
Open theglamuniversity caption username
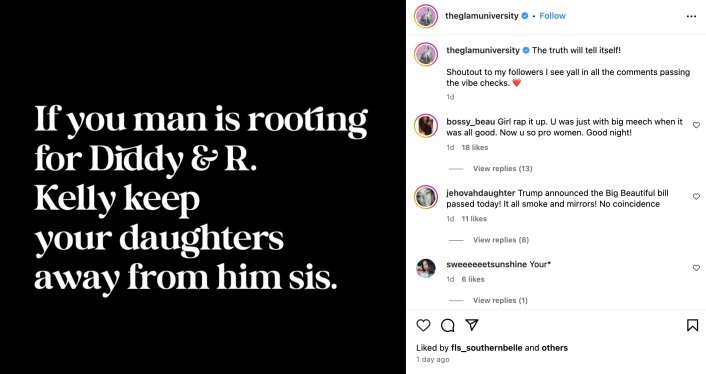point(483,50)
